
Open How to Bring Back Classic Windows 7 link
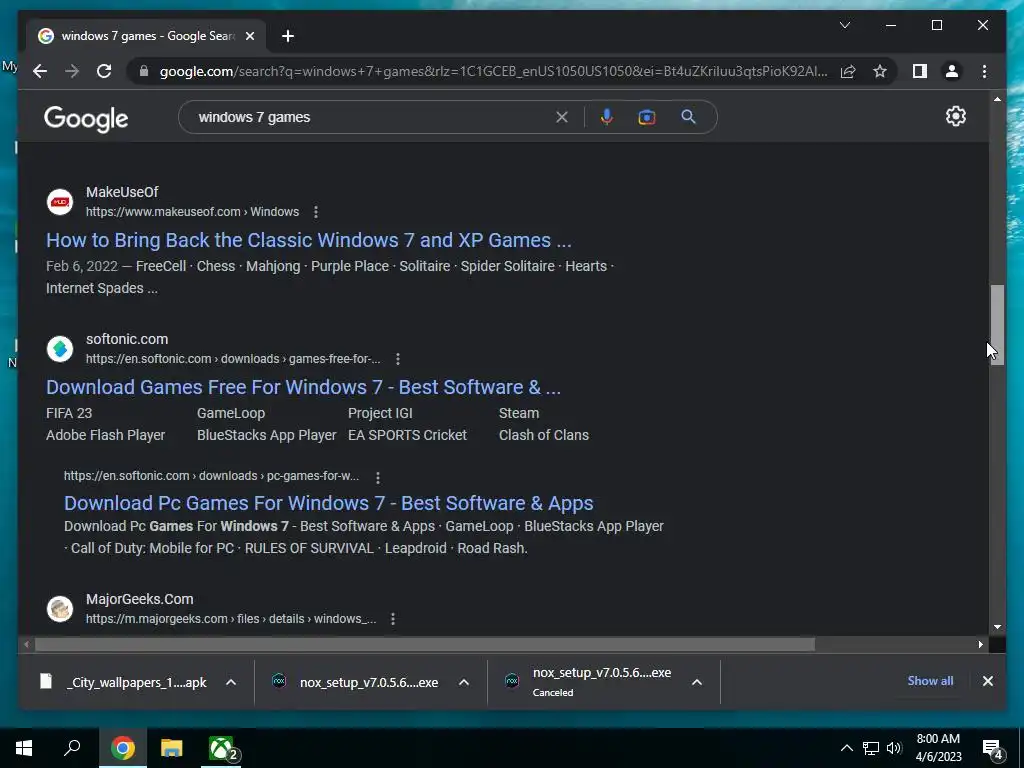[308, 240]
